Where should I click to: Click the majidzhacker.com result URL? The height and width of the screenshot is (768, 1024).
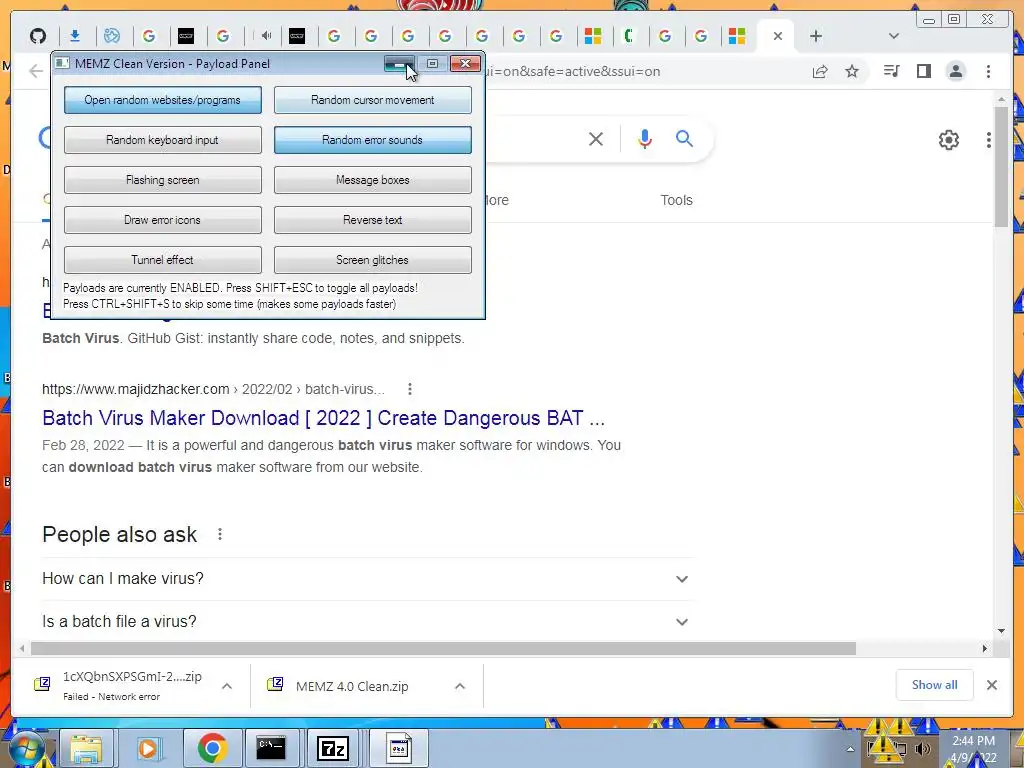tap(213, 389)
